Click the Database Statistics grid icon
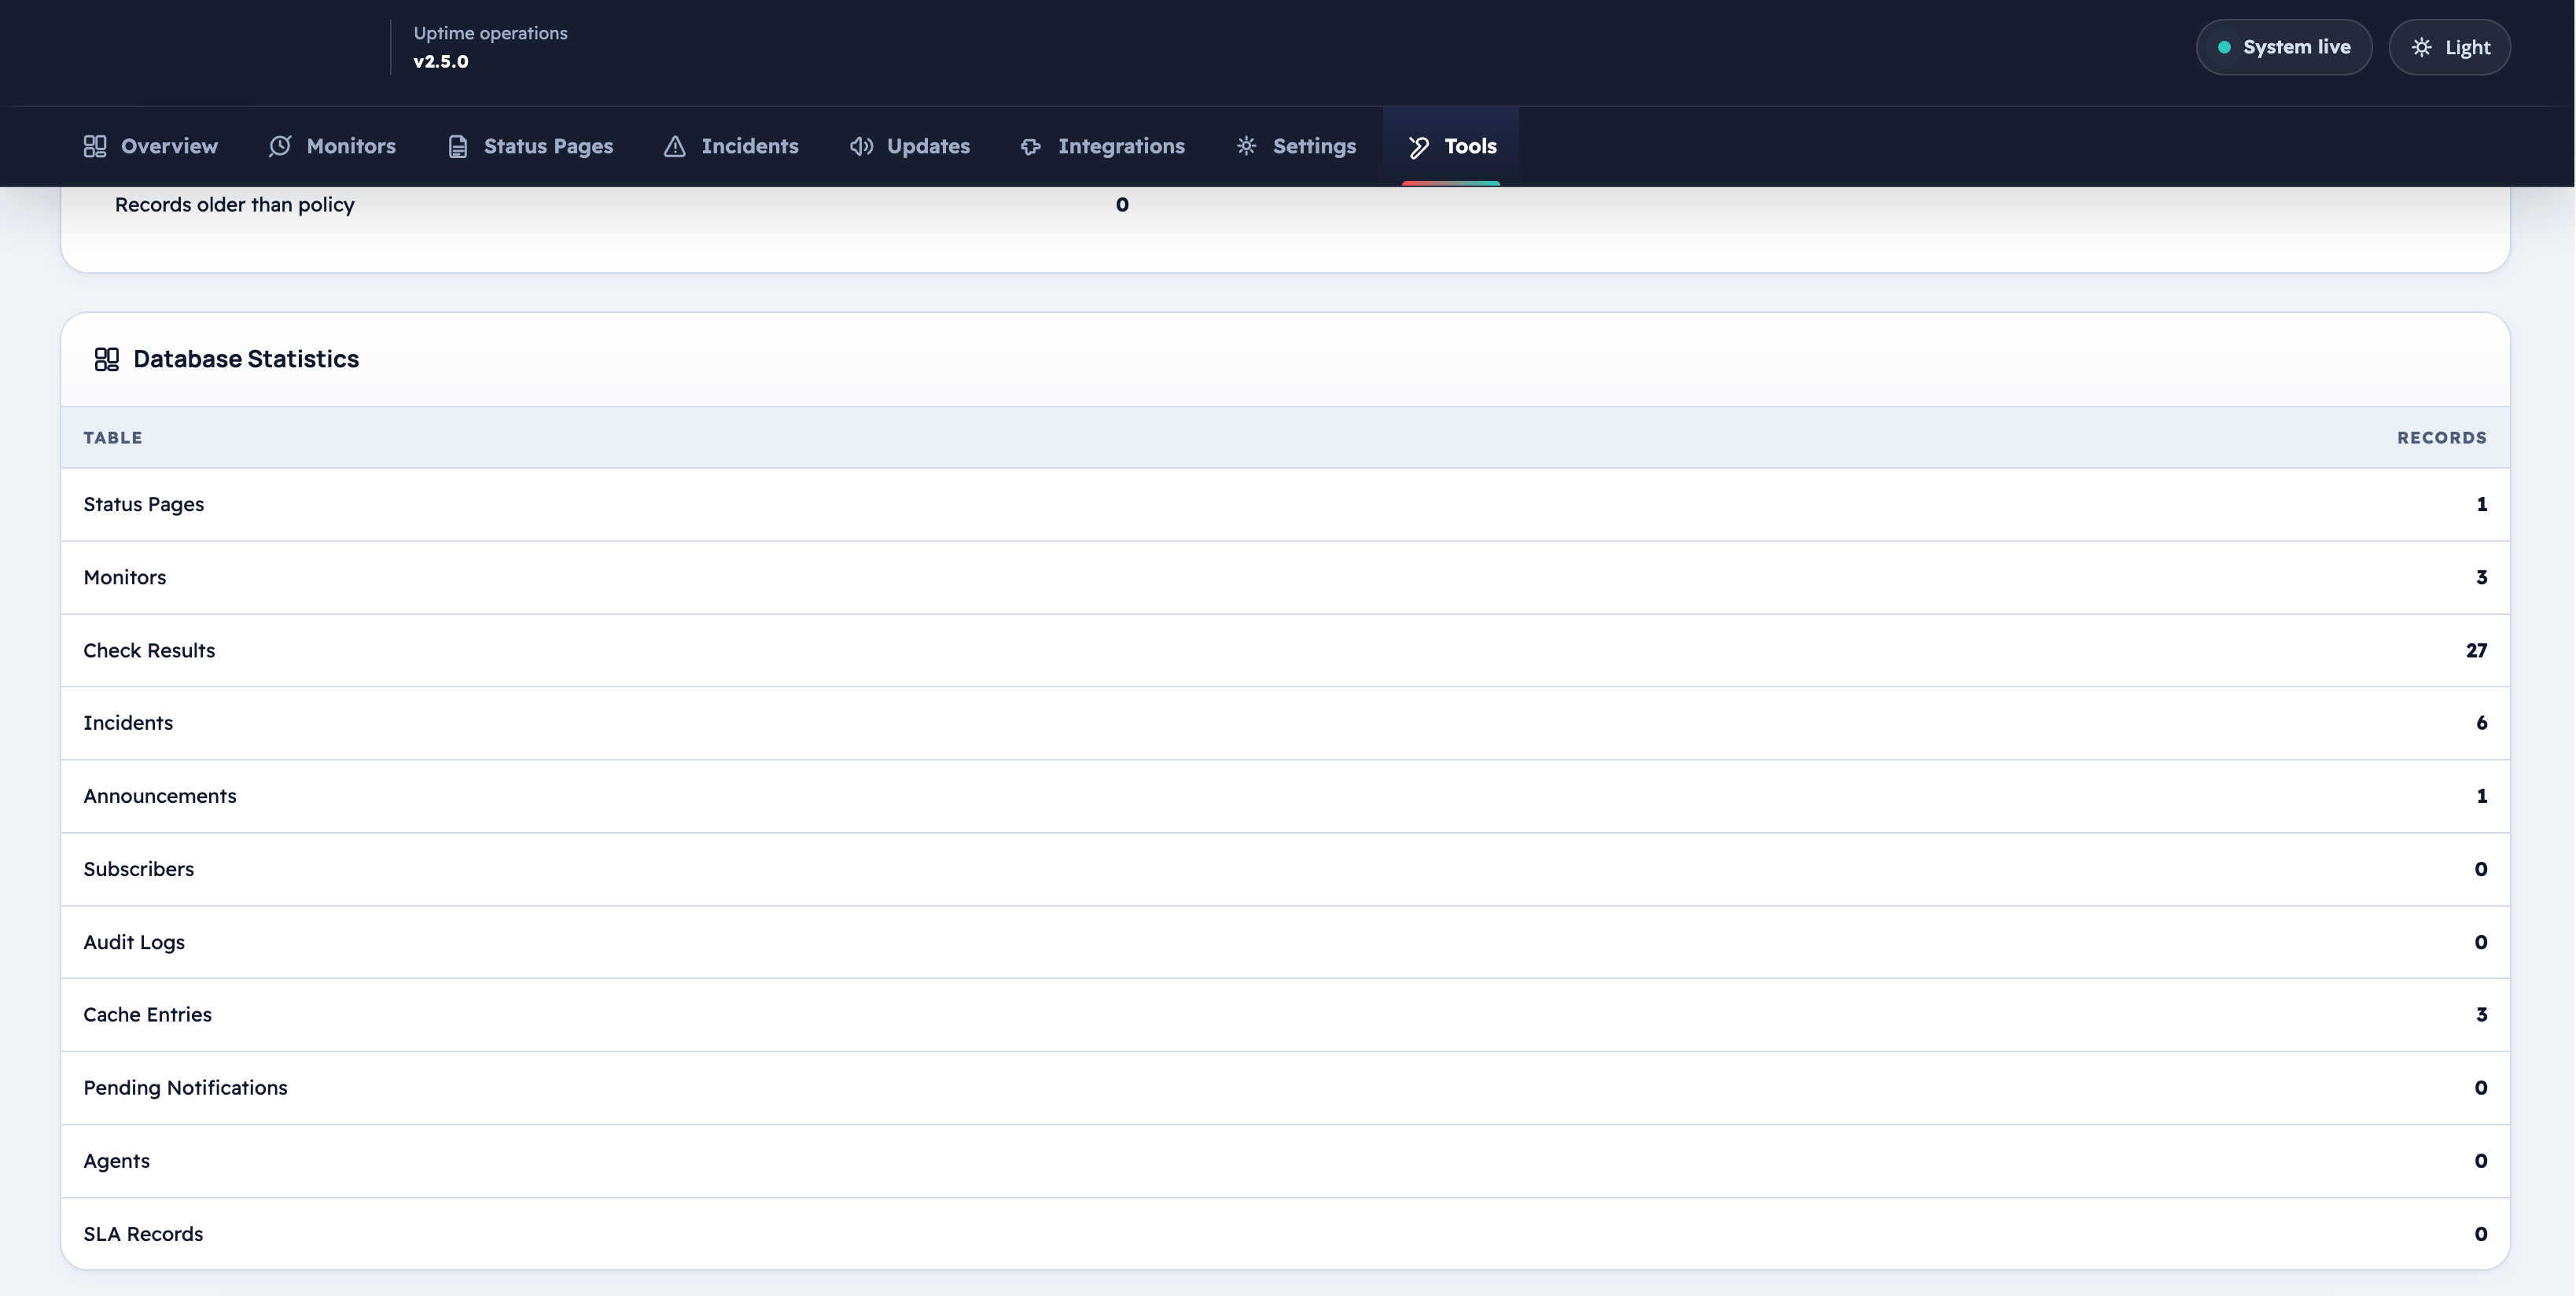Screen dimensions: 2576x1296 (106, 359)
